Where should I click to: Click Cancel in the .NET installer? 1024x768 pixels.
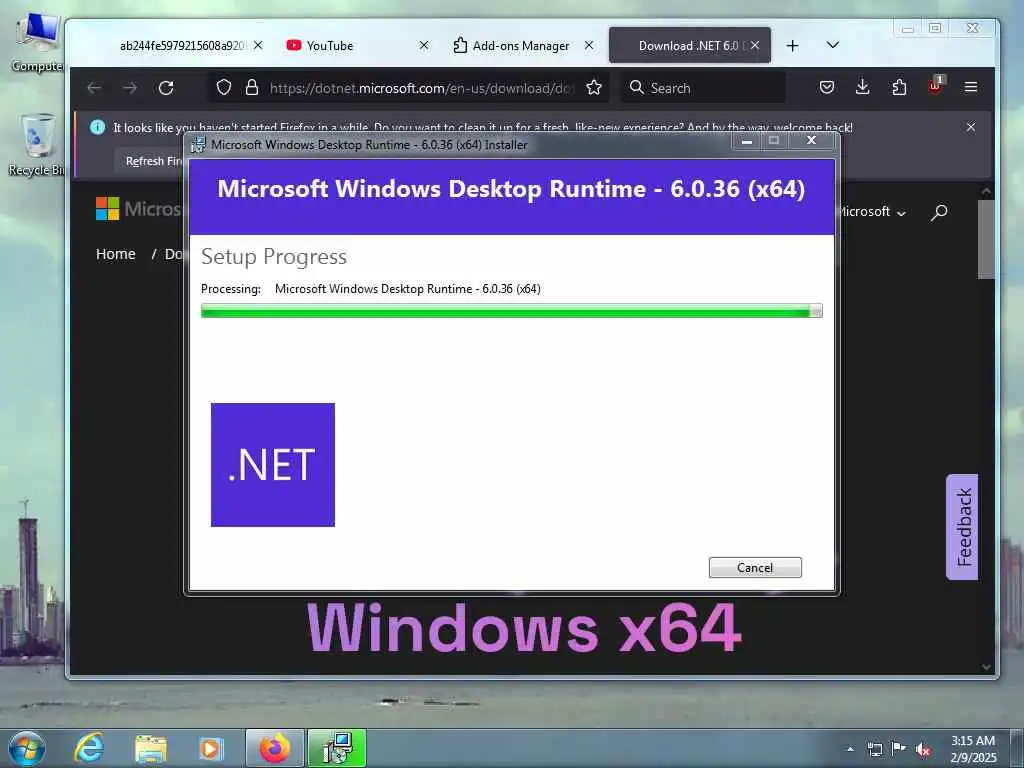pos(755,567)
